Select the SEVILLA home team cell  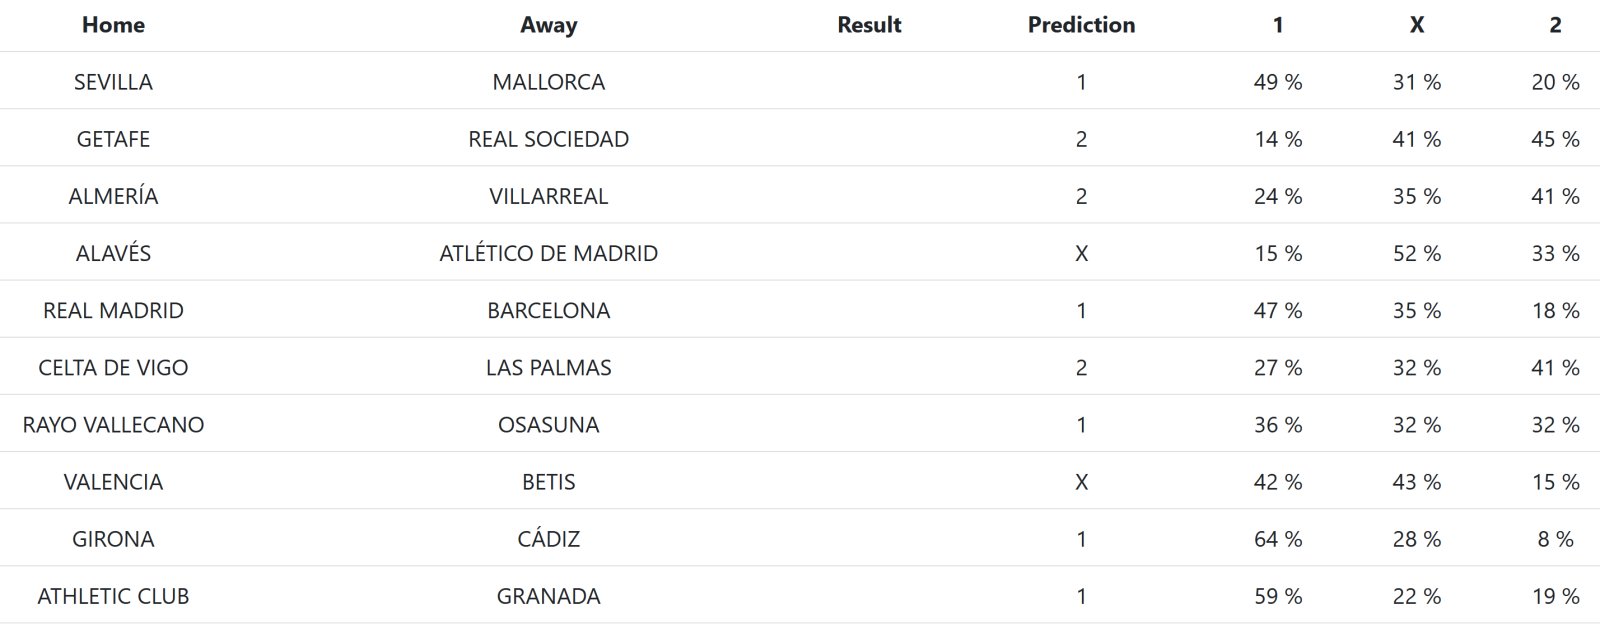pos(113,82)
